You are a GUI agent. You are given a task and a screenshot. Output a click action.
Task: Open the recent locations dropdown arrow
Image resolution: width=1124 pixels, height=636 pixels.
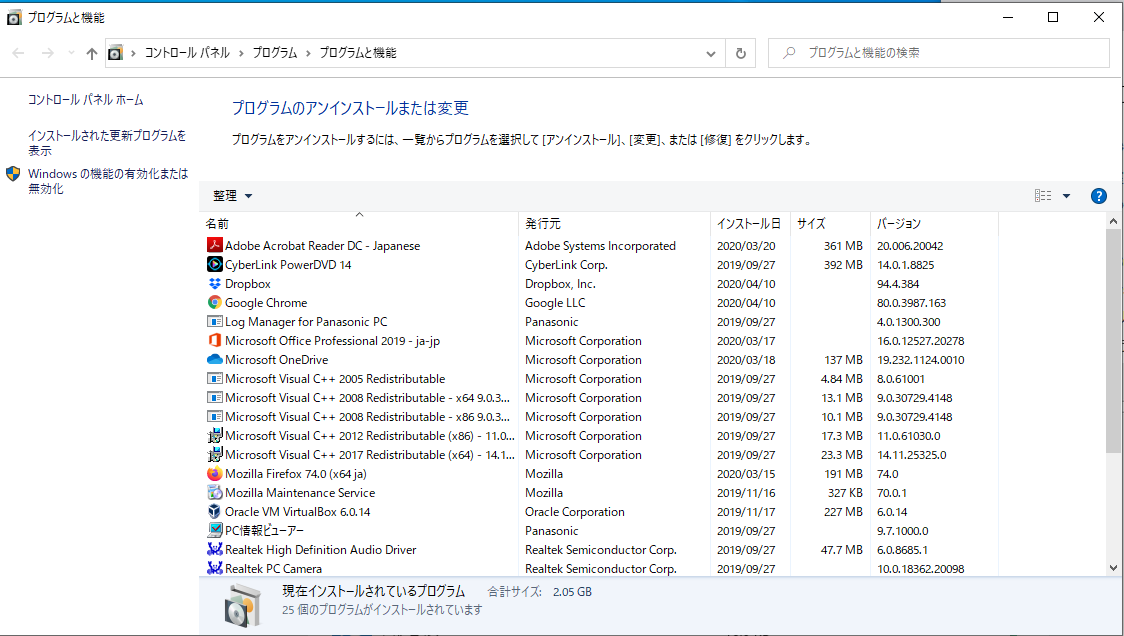pyautogui.click(x=71, y=53)
